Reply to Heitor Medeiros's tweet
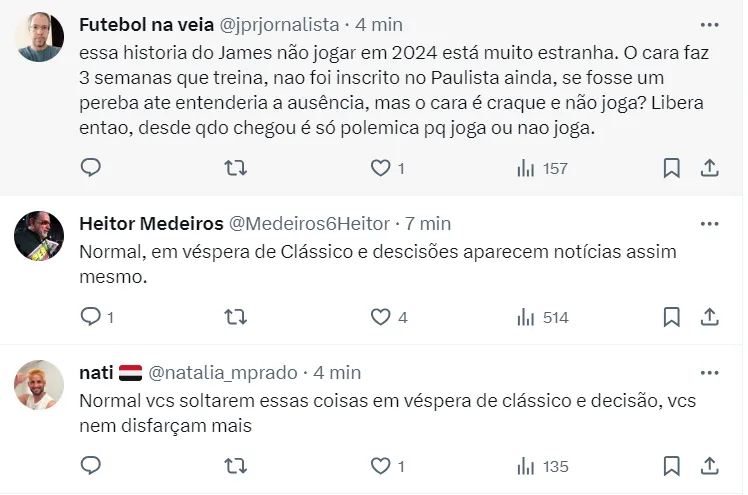The height and width of the screenshot is (495, 748). pos(90,317)
